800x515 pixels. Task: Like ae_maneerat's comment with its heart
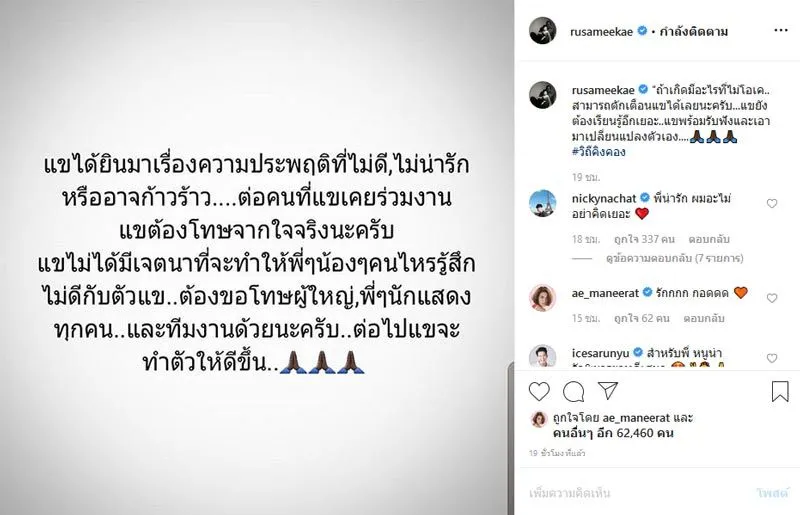pyautogui.click(x=772, y=298)
